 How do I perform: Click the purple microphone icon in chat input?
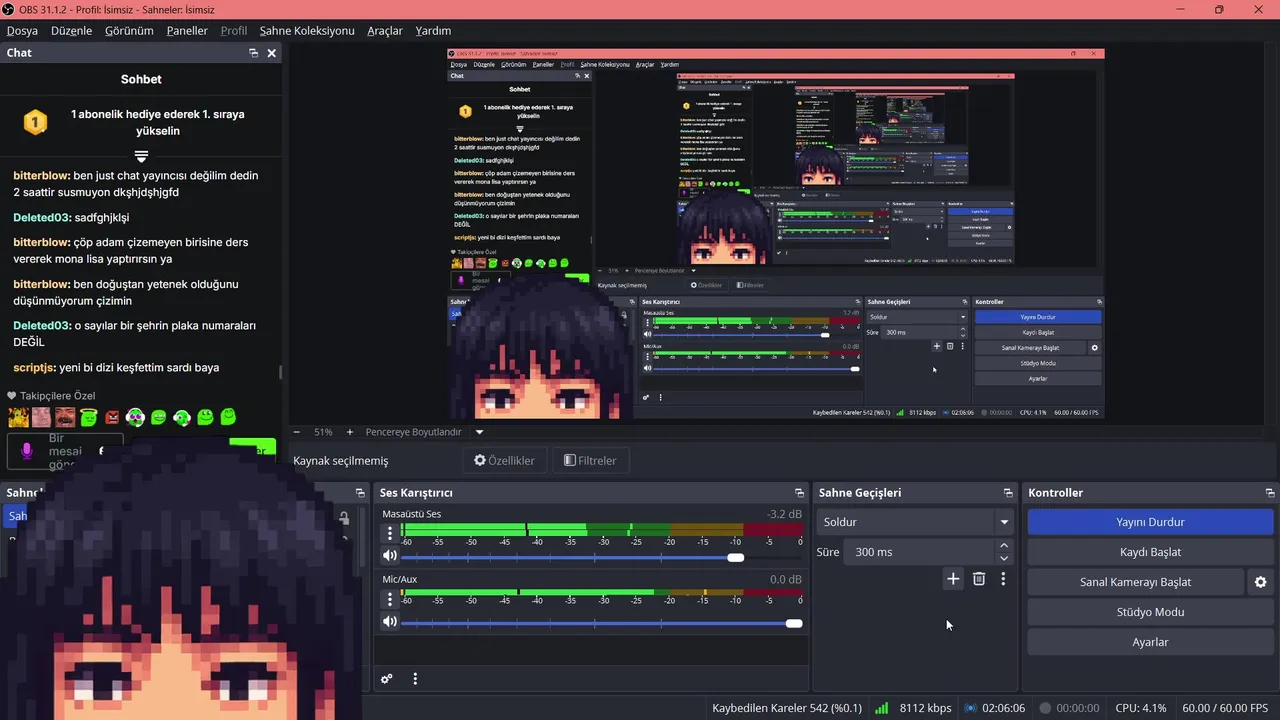(27, 451)
